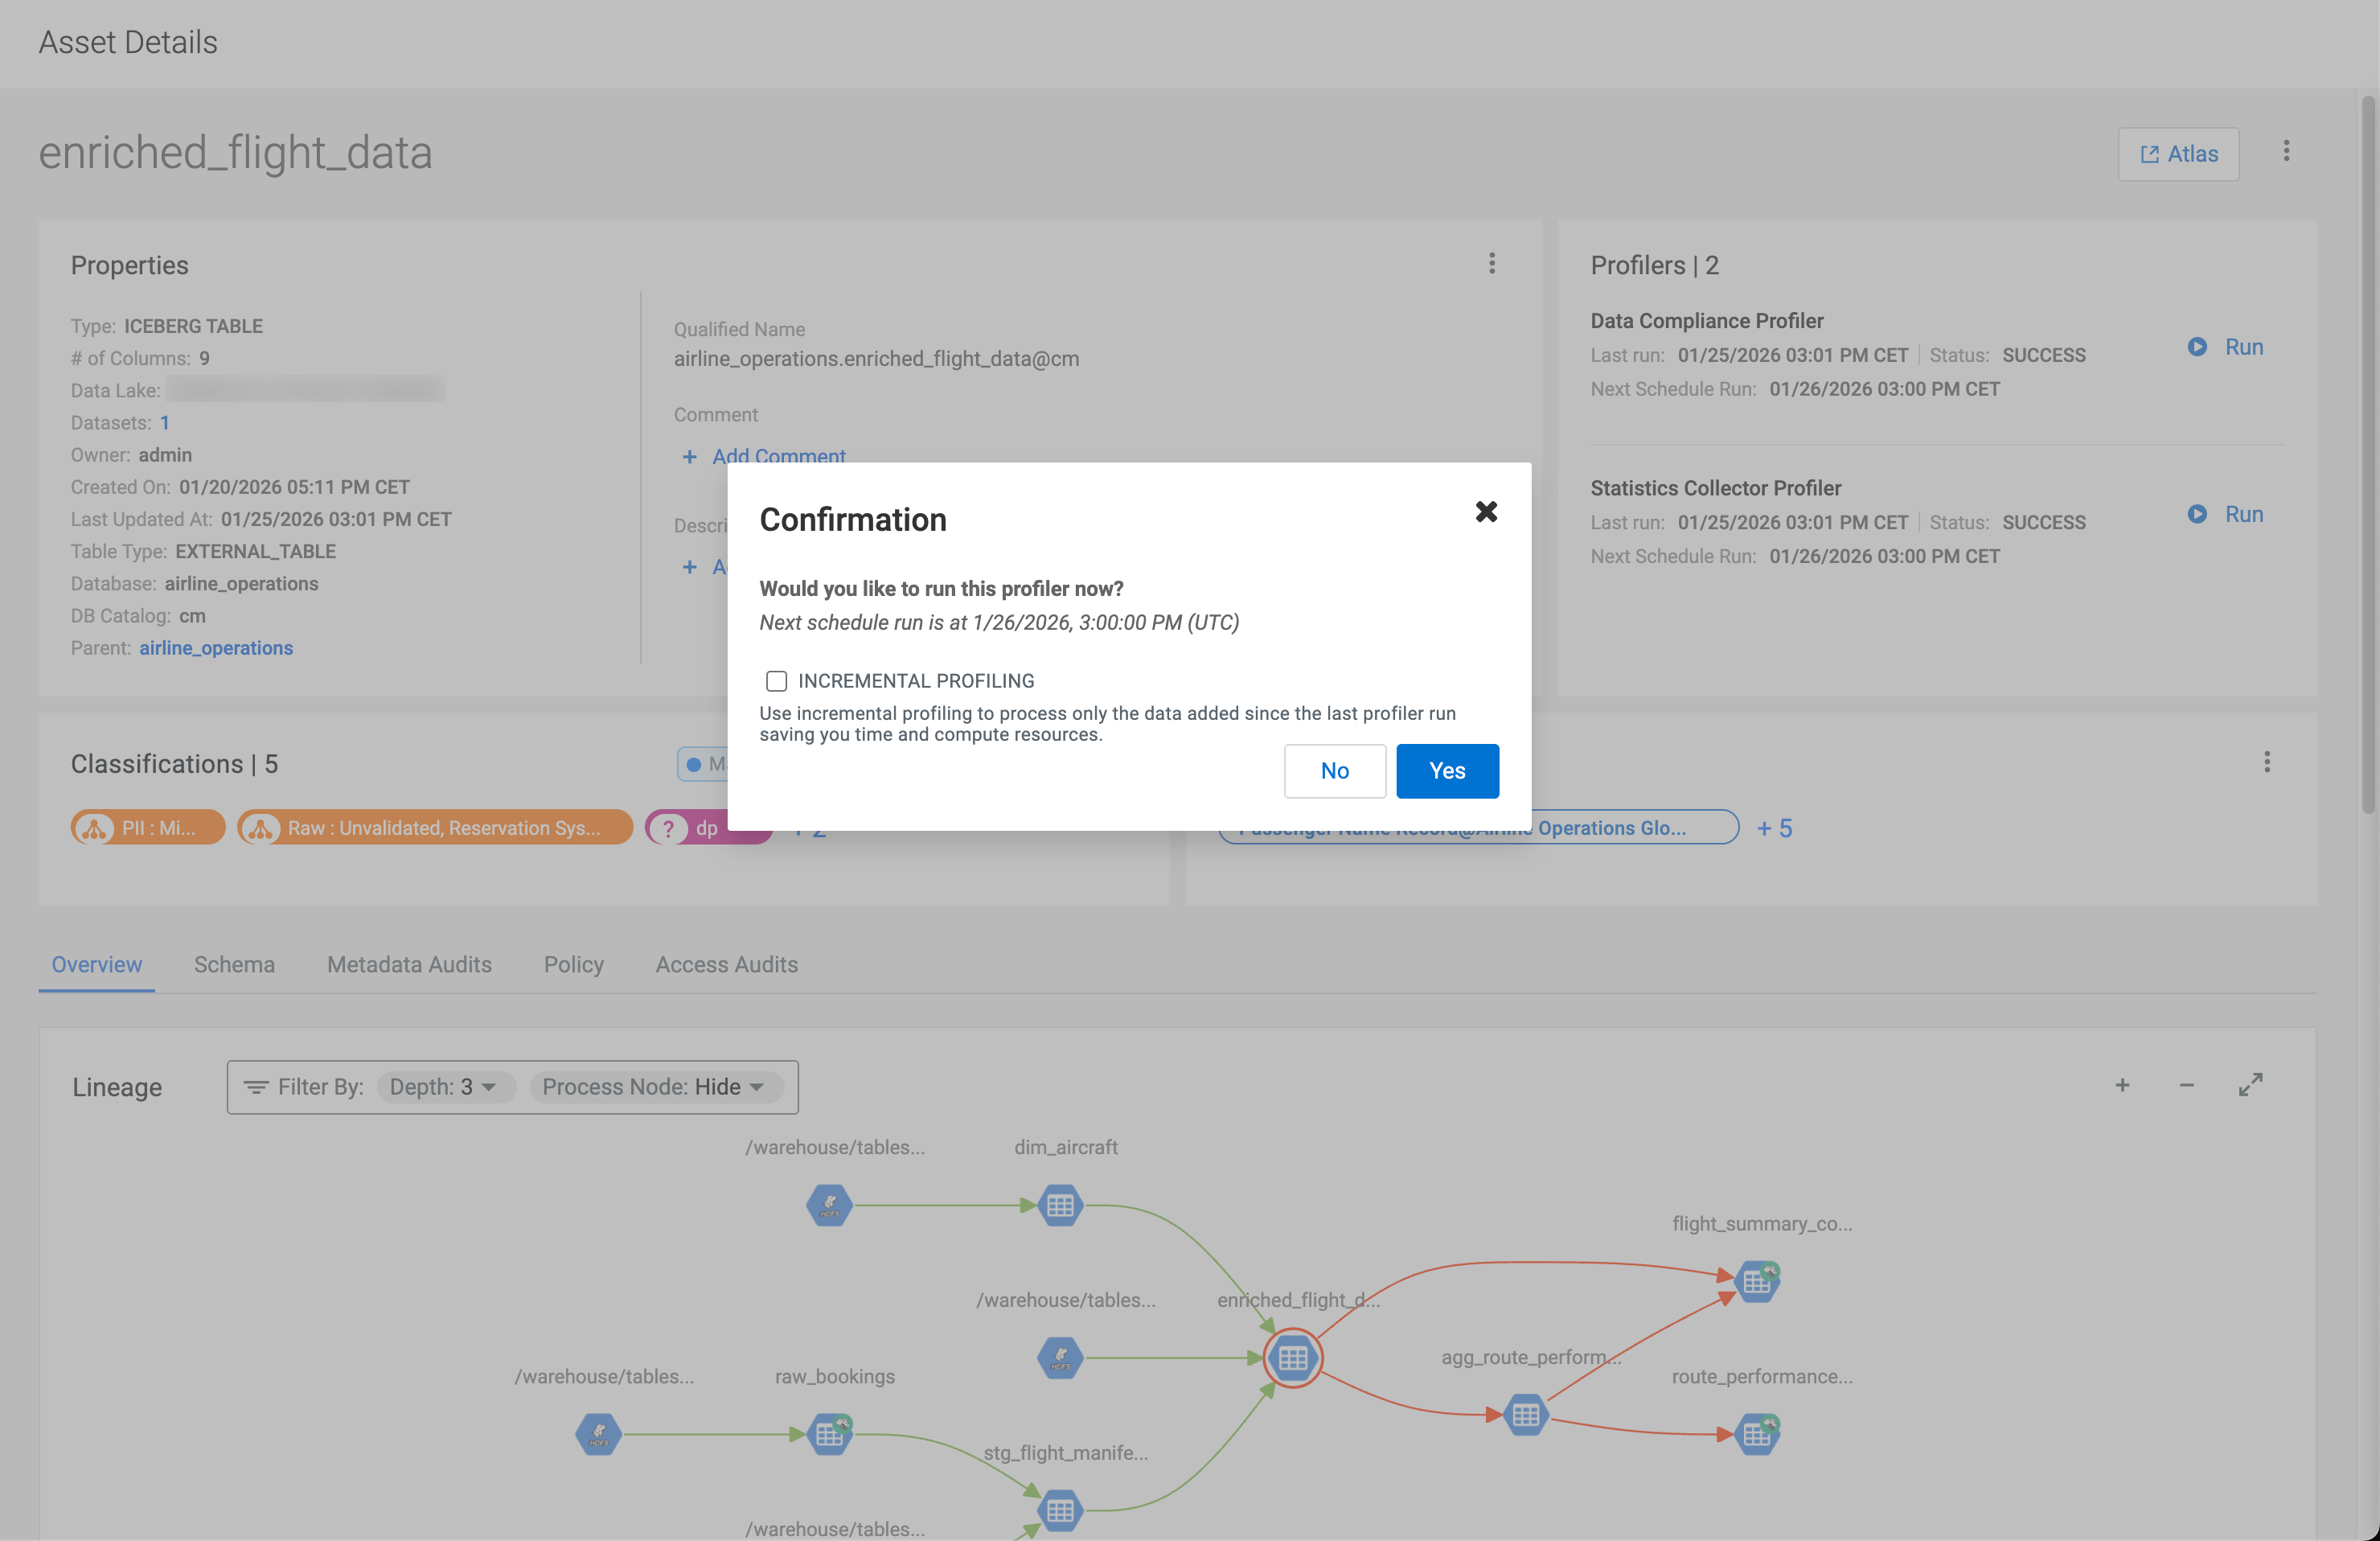2380x1541 pixels.
Task: Select the enriched_flight_data lineage node
Action: coord(1292,1358)
